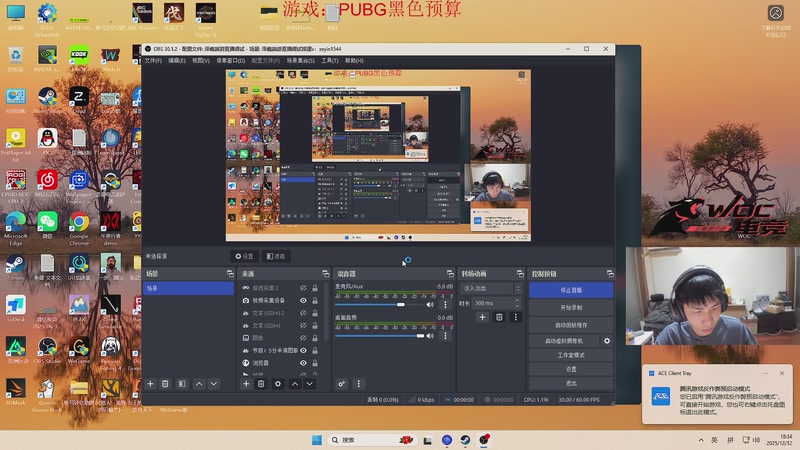Open Microsoft Edge desktop icon
The height and width of the screenshot is (450, 800).
coord(15,226)
